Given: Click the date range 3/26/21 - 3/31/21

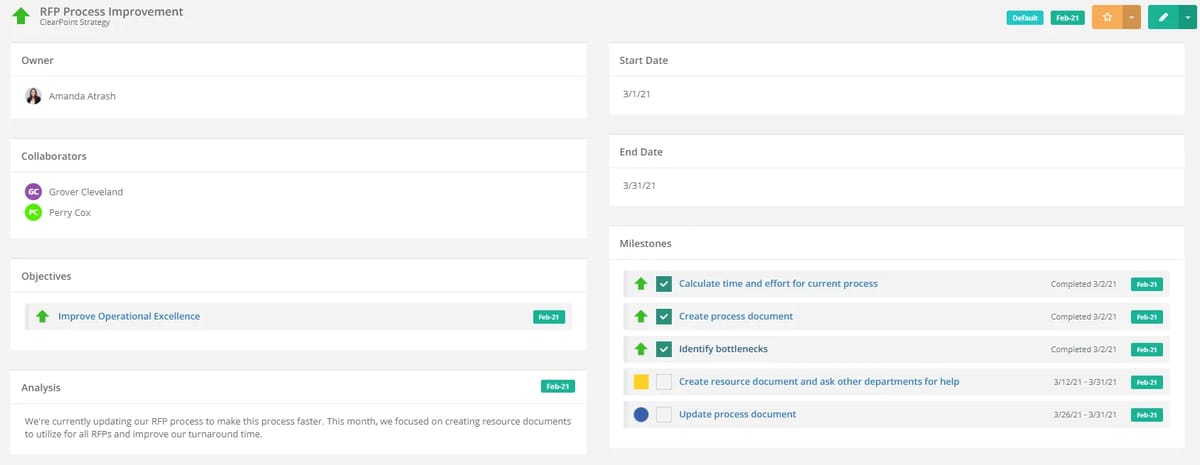Looking at the screenshot, I should (1086, 415).
